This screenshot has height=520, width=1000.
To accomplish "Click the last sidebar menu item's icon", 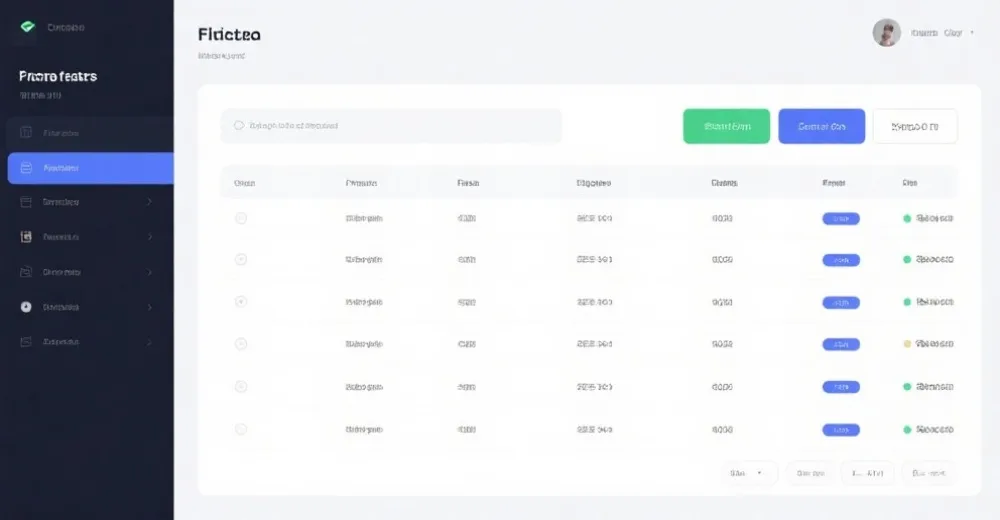I will [x=26, y=342].
